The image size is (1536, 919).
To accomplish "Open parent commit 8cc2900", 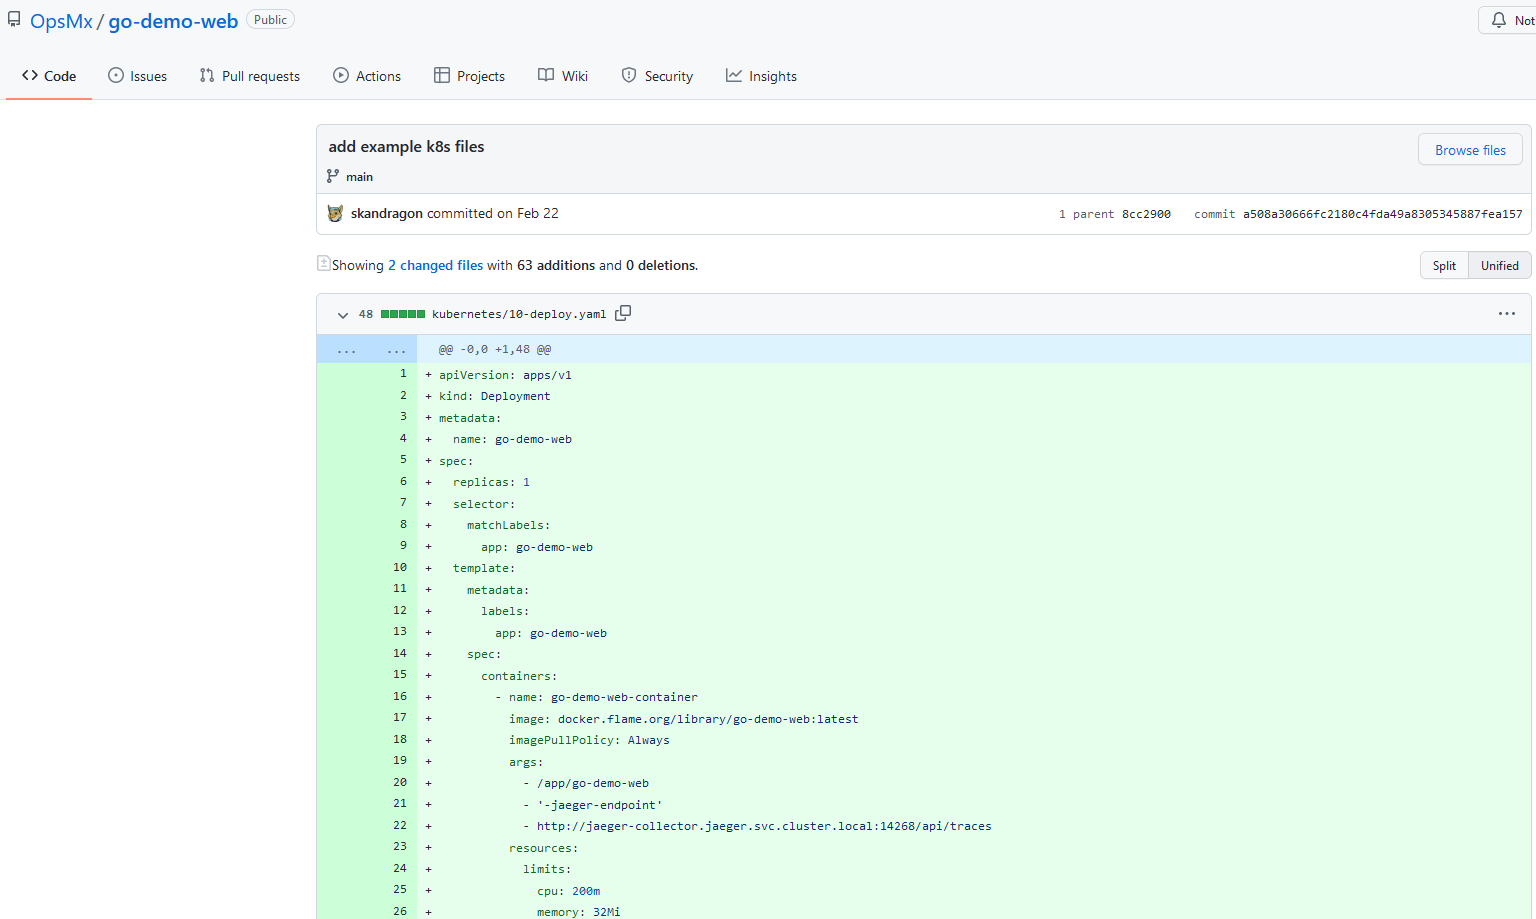I will pos(1145,213).
